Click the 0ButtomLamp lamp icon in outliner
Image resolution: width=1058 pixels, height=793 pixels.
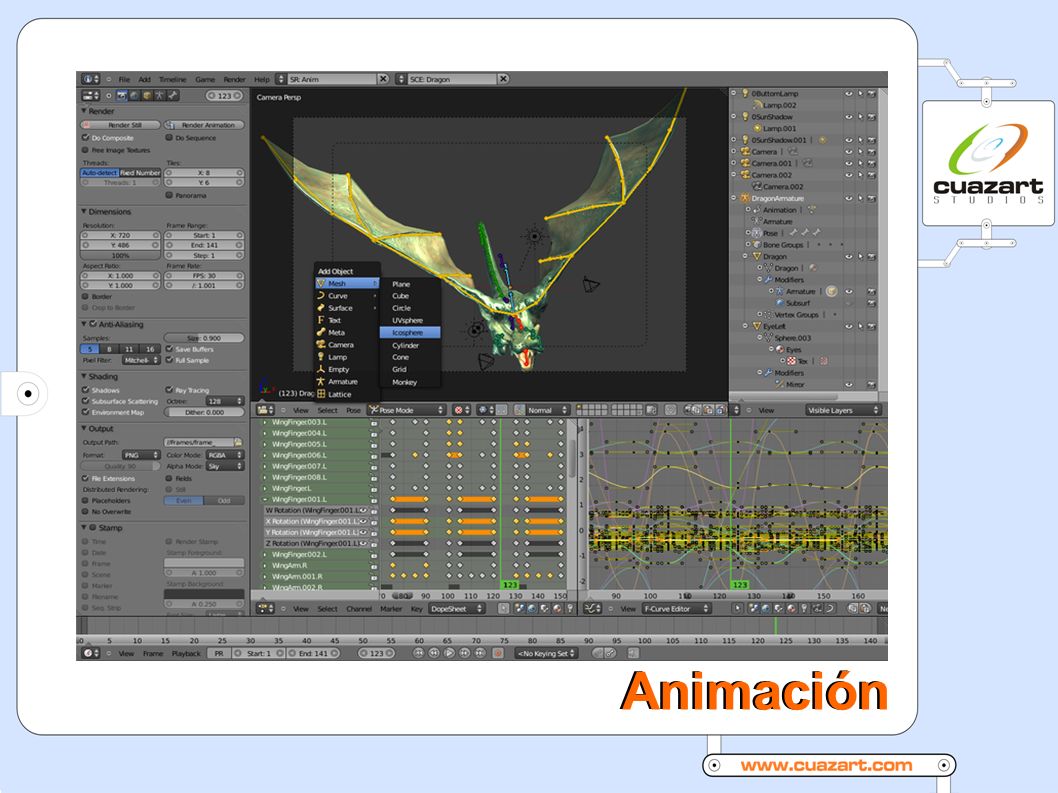(x=745, y=93)
